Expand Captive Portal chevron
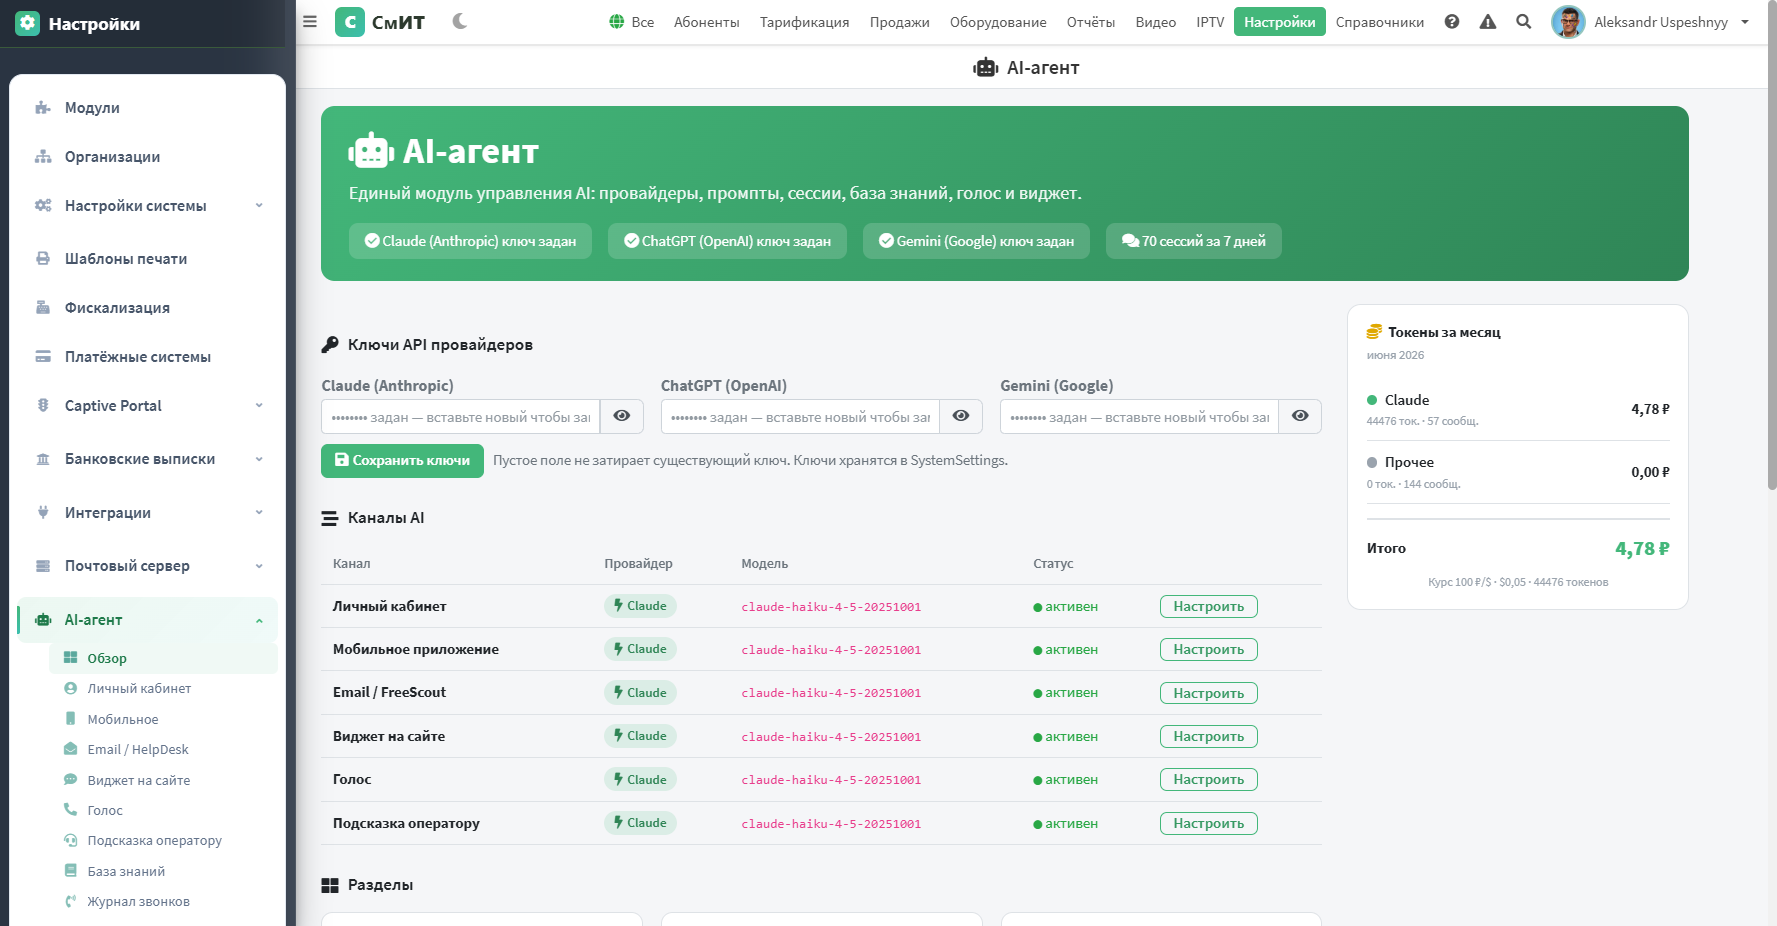This screenshot has height=926, width=1777. (259, 406)
